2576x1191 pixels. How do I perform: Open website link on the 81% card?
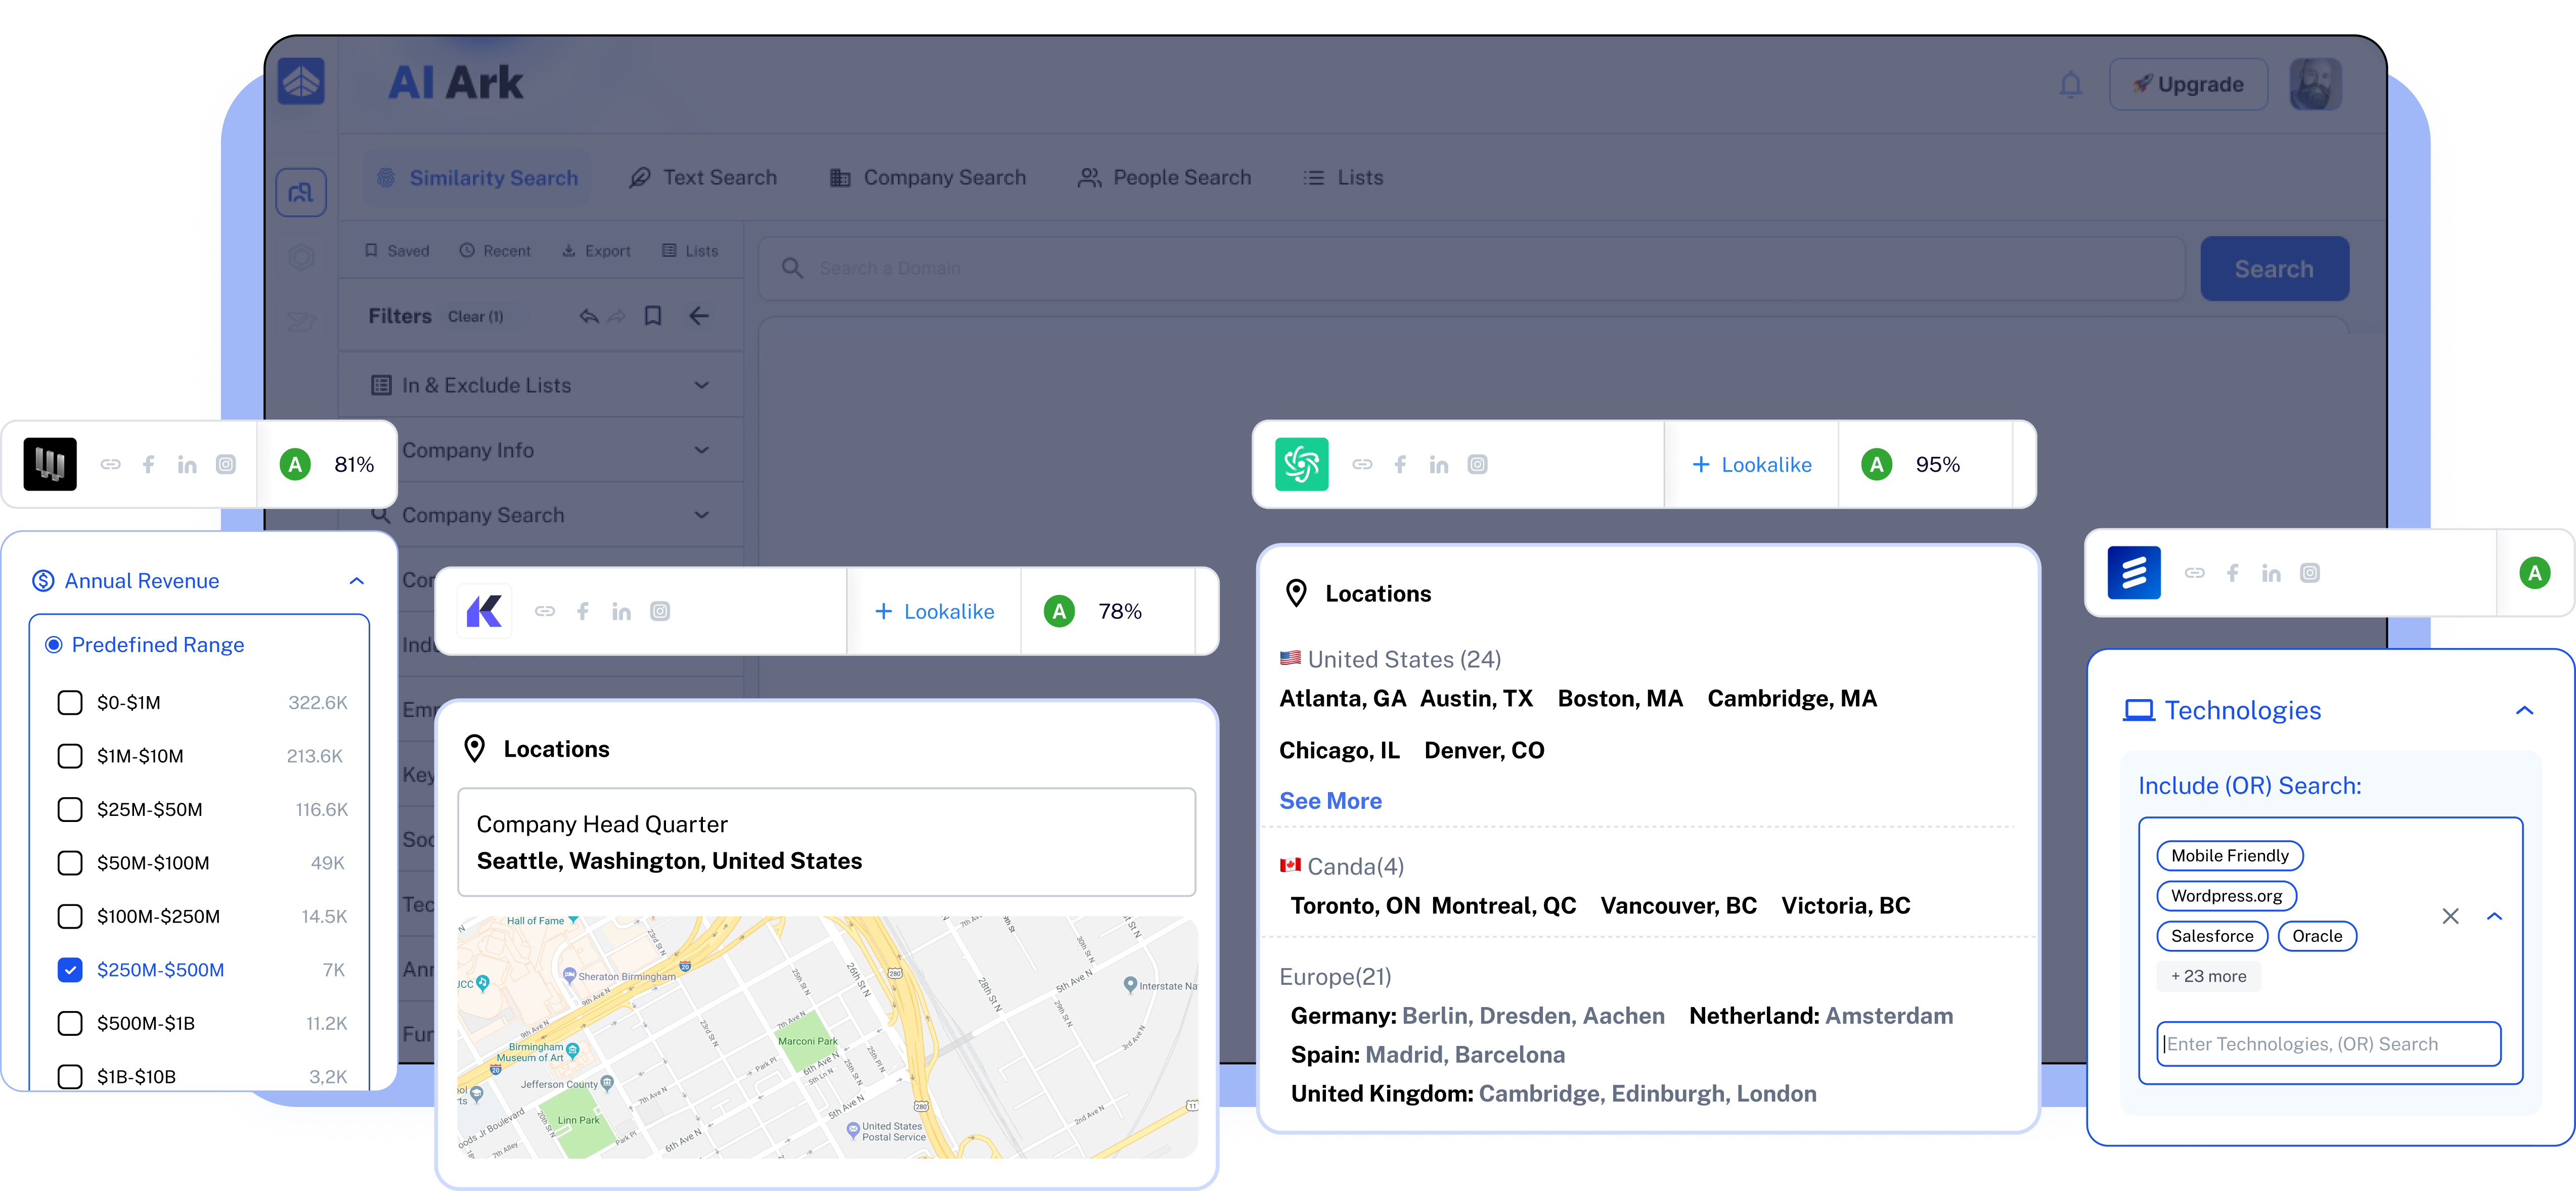point(111,465)
